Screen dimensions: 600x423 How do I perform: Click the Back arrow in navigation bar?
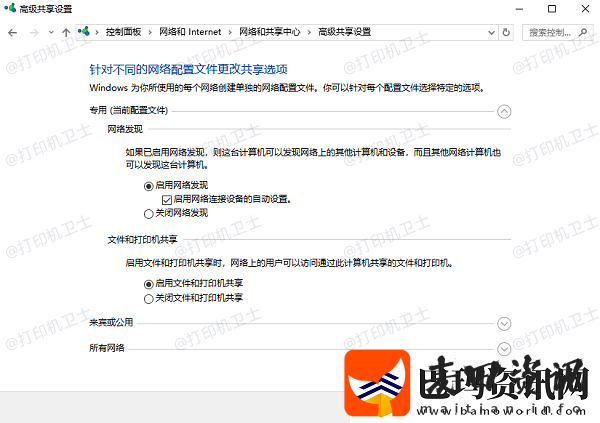[x=13, y=33]
